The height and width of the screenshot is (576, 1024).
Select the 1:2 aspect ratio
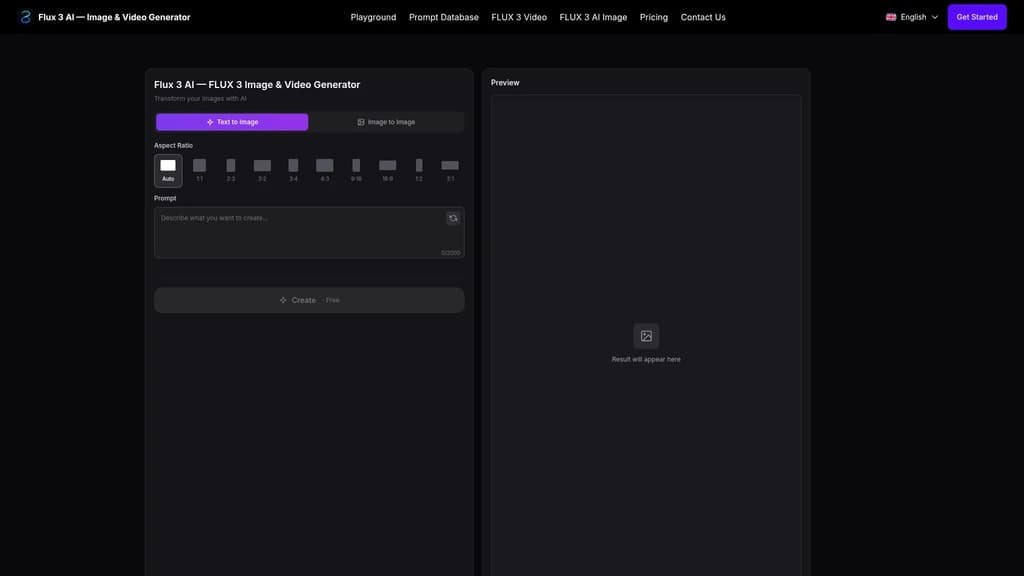click(419, 170)
